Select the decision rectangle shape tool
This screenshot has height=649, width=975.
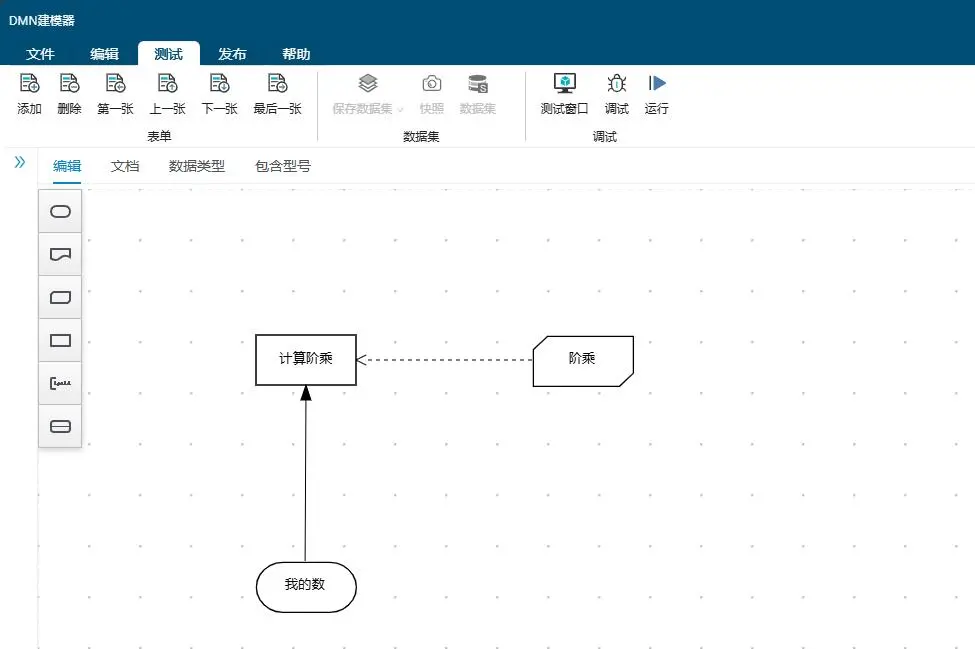tap(60, 340)
